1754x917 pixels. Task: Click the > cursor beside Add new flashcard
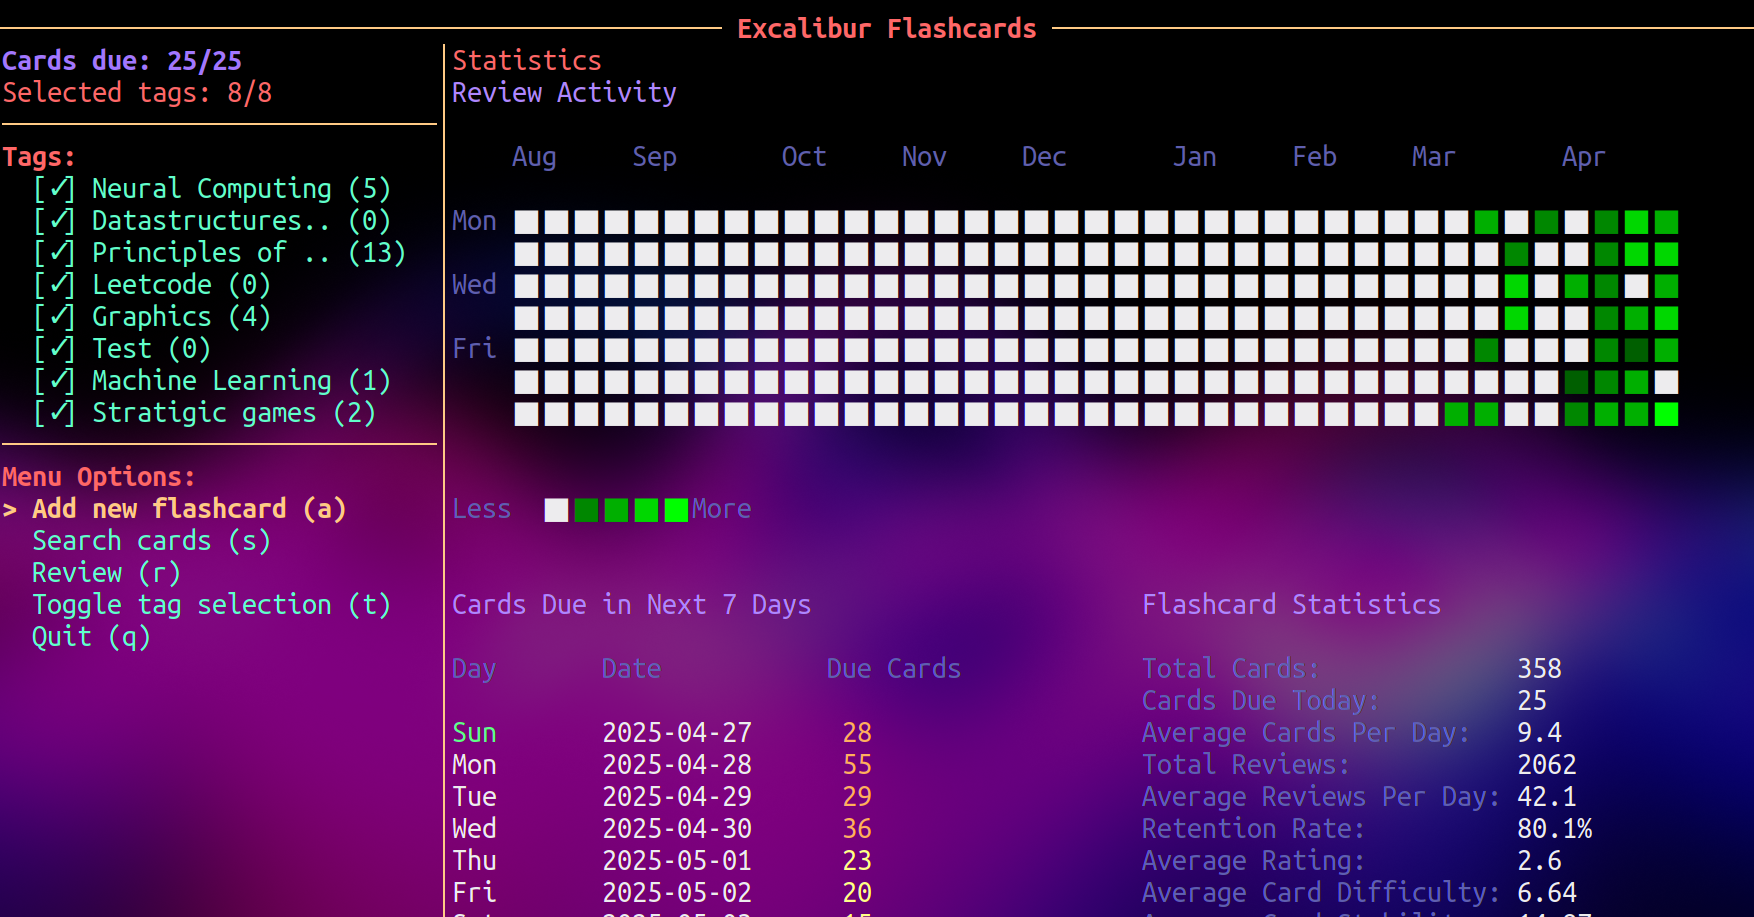[10, 510]
